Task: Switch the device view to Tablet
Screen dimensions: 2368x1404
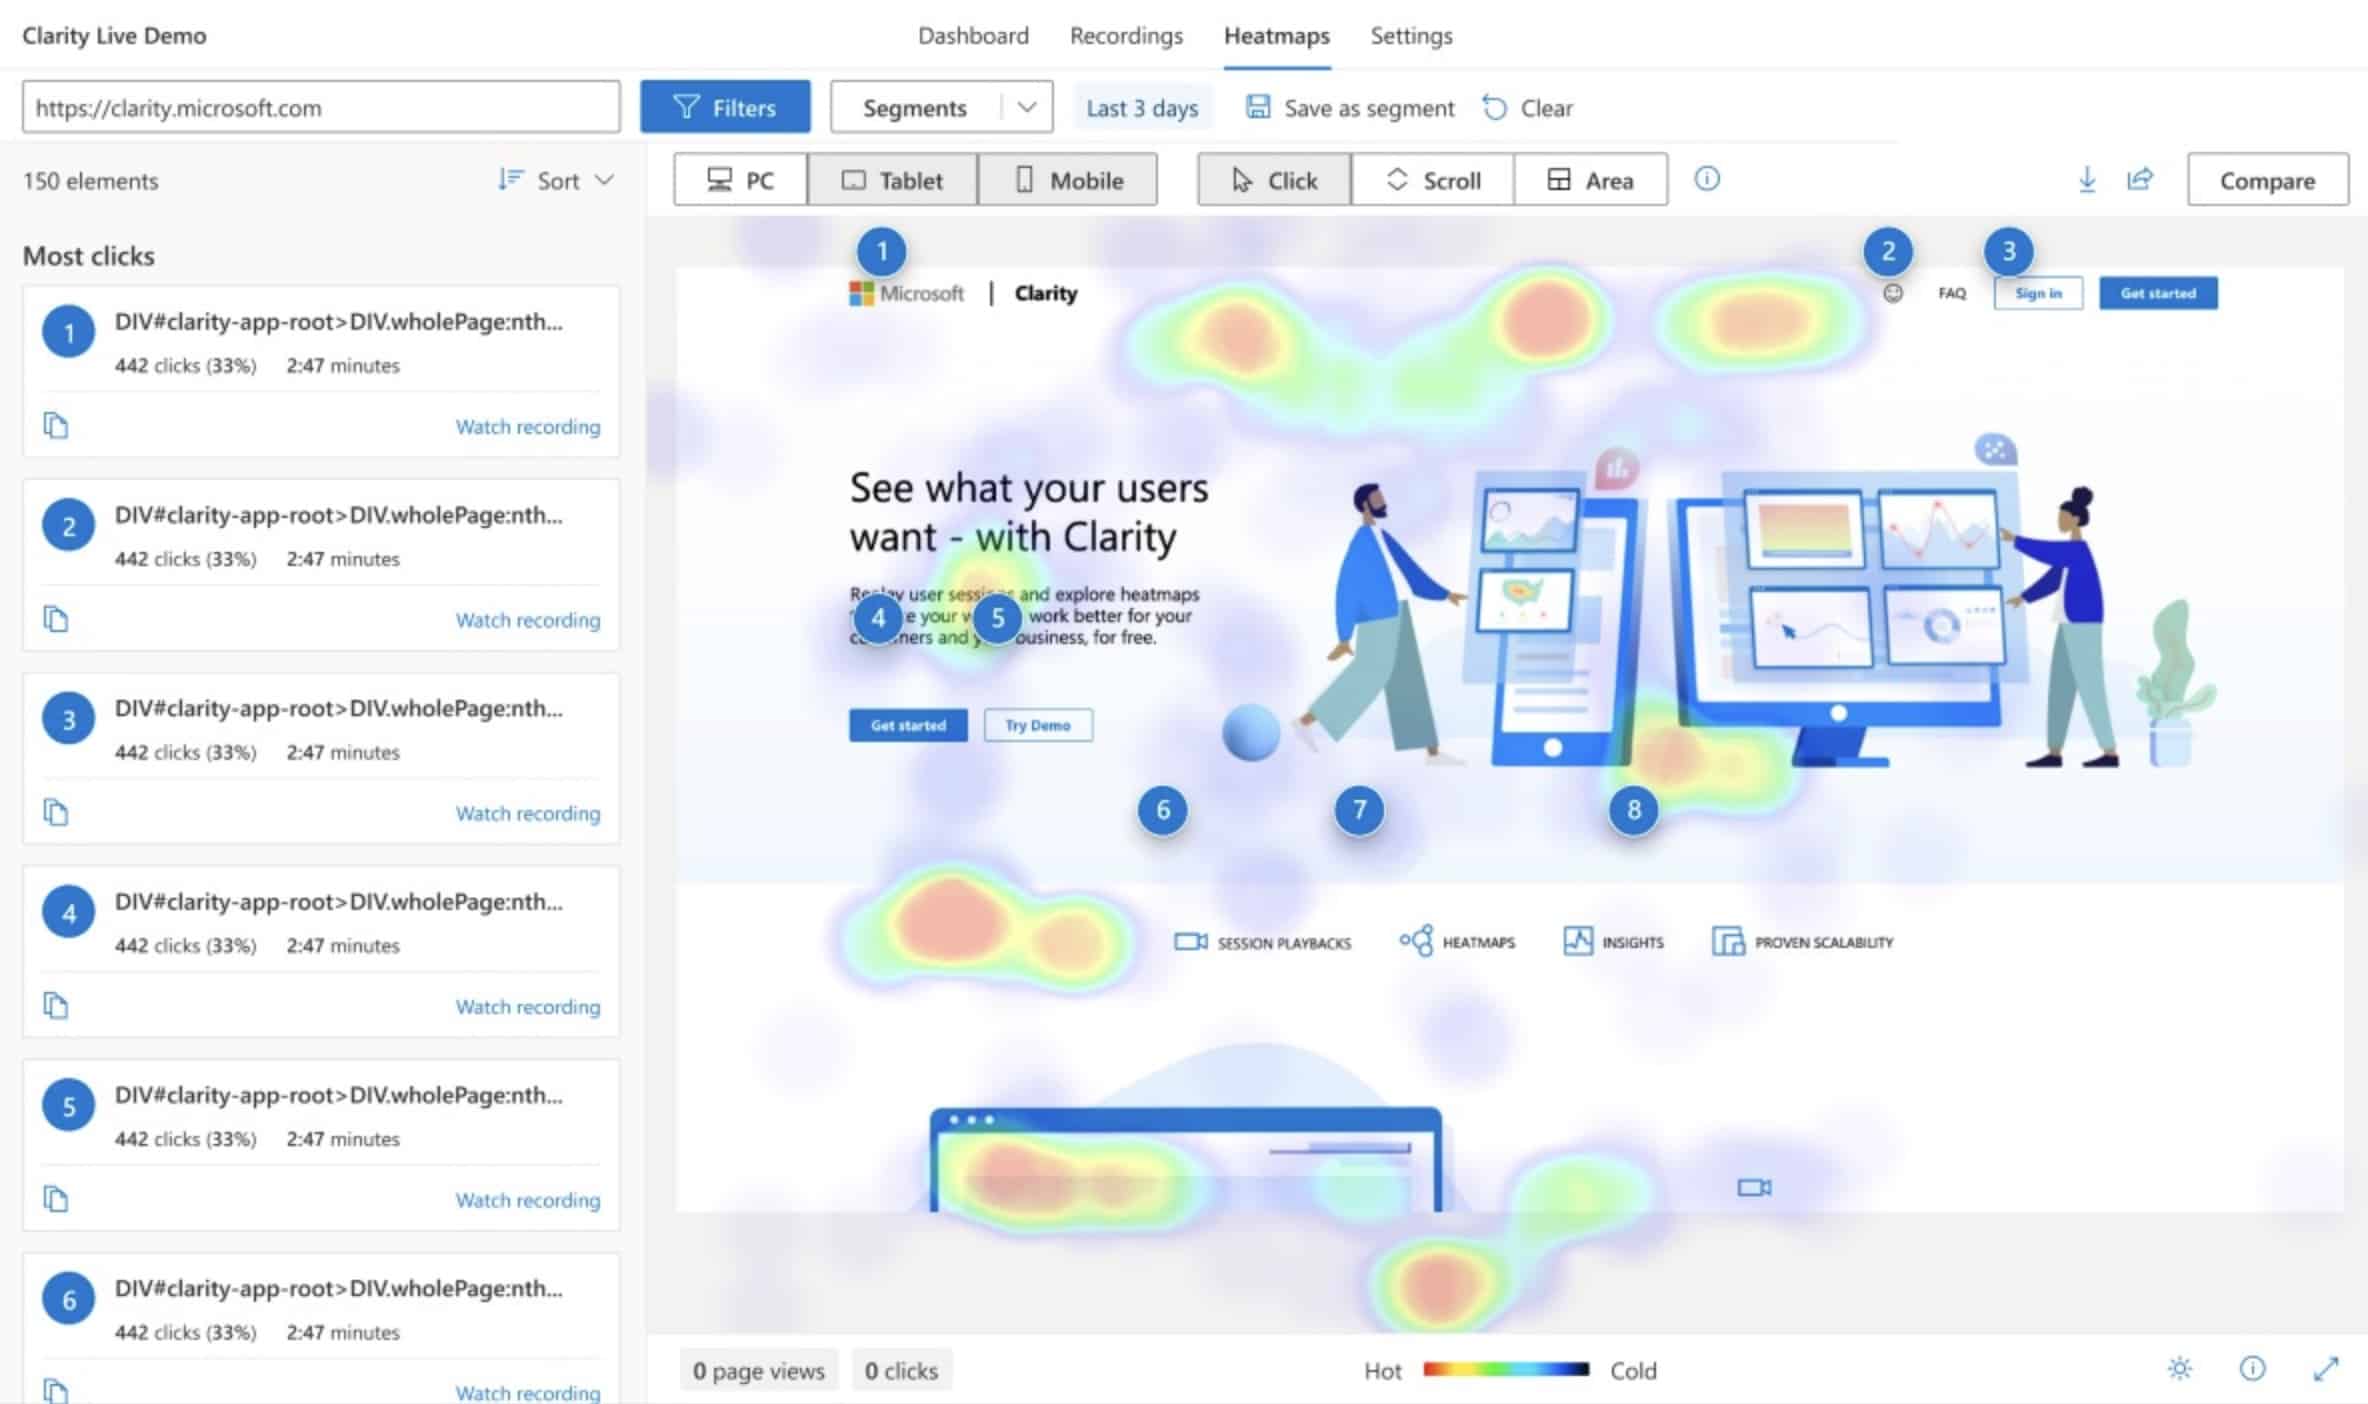Action: click(x=892, y=180)
